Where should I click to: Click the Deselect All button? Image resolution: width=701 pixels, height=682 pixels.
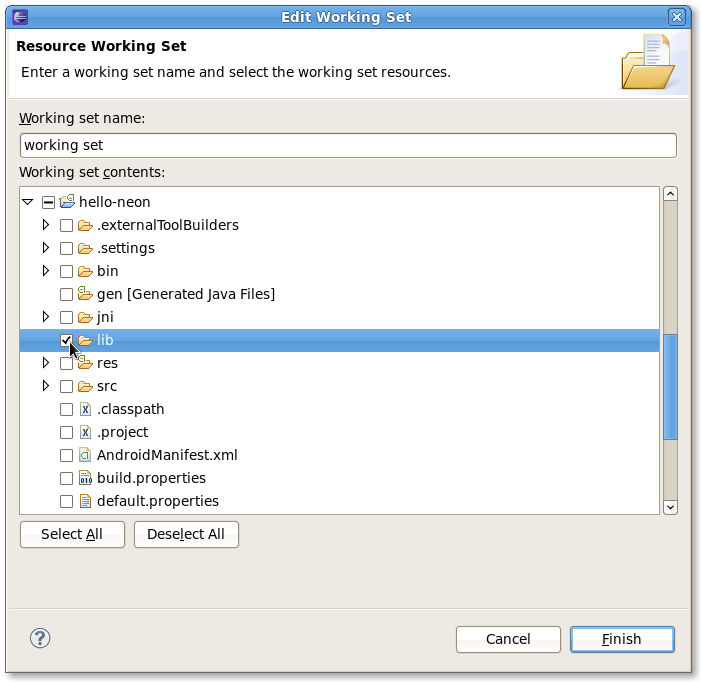[186, 534]
